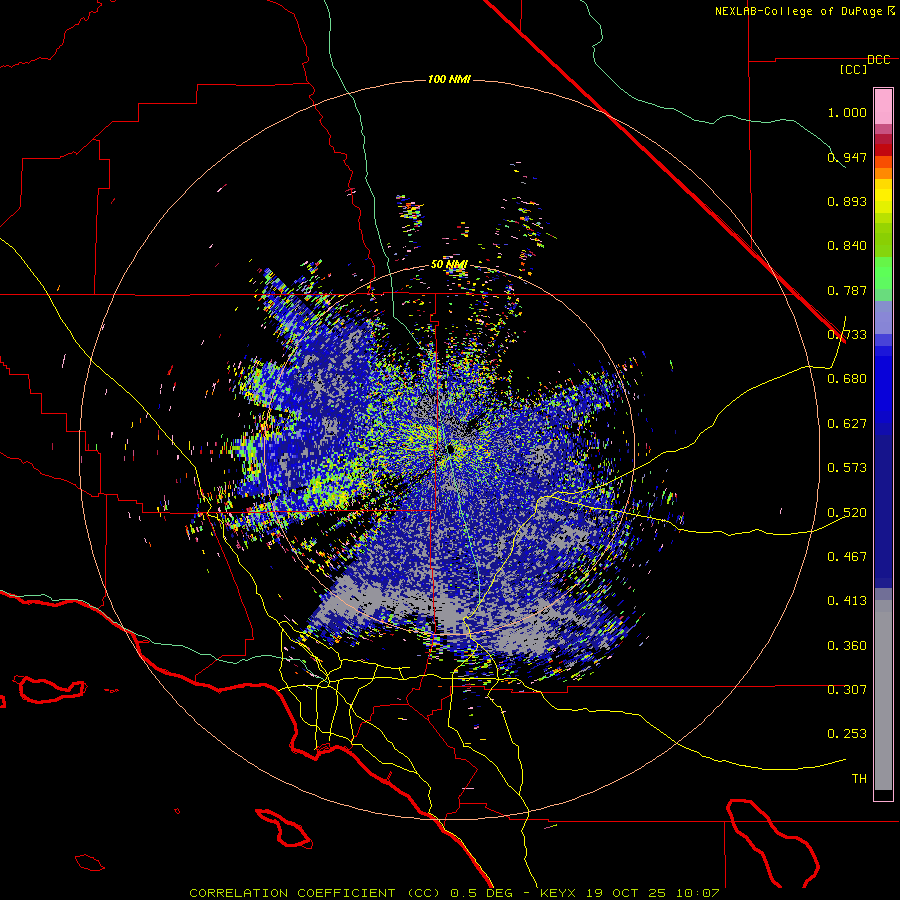Click the 100 NMI range ring label
Screen dimensions: 900x900
[x=449, y=79]
